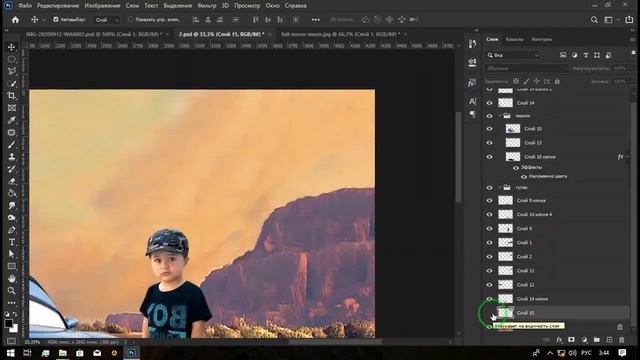Select layer Слой 2
This screenshot has height=360, width=640.
557,257
